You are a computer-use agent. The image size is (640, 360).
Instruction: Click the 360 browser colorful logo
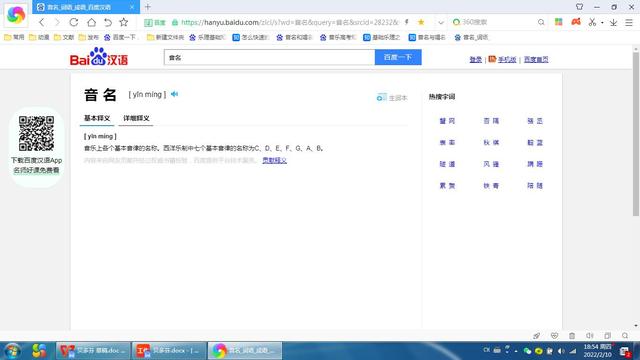[16, 15]
